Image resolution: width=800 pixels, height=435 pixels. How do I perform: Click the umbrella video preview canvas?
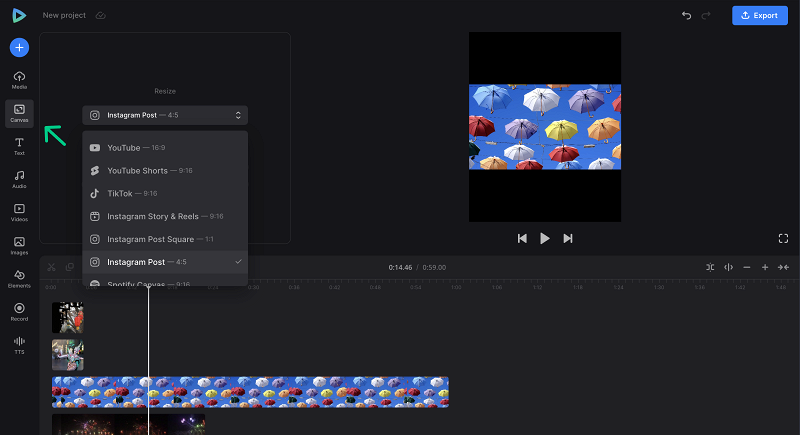click(x=545, y=127)
